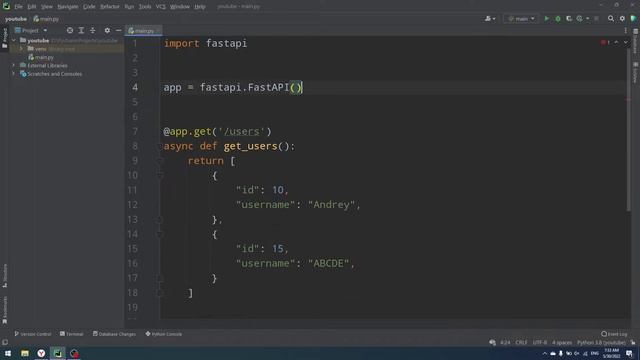Open the Version Control tool window
This screenshot has height=360, width=640.
click(33, 334)
